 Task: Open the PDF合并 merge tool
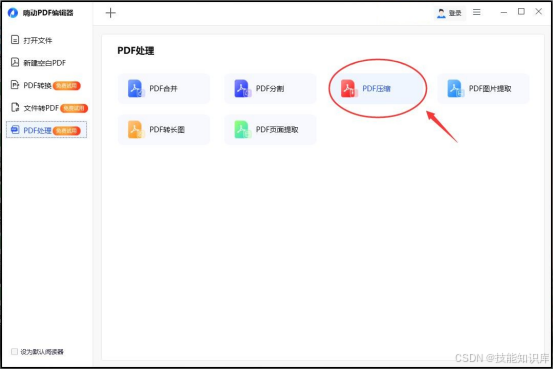click(x=164, y=89)
